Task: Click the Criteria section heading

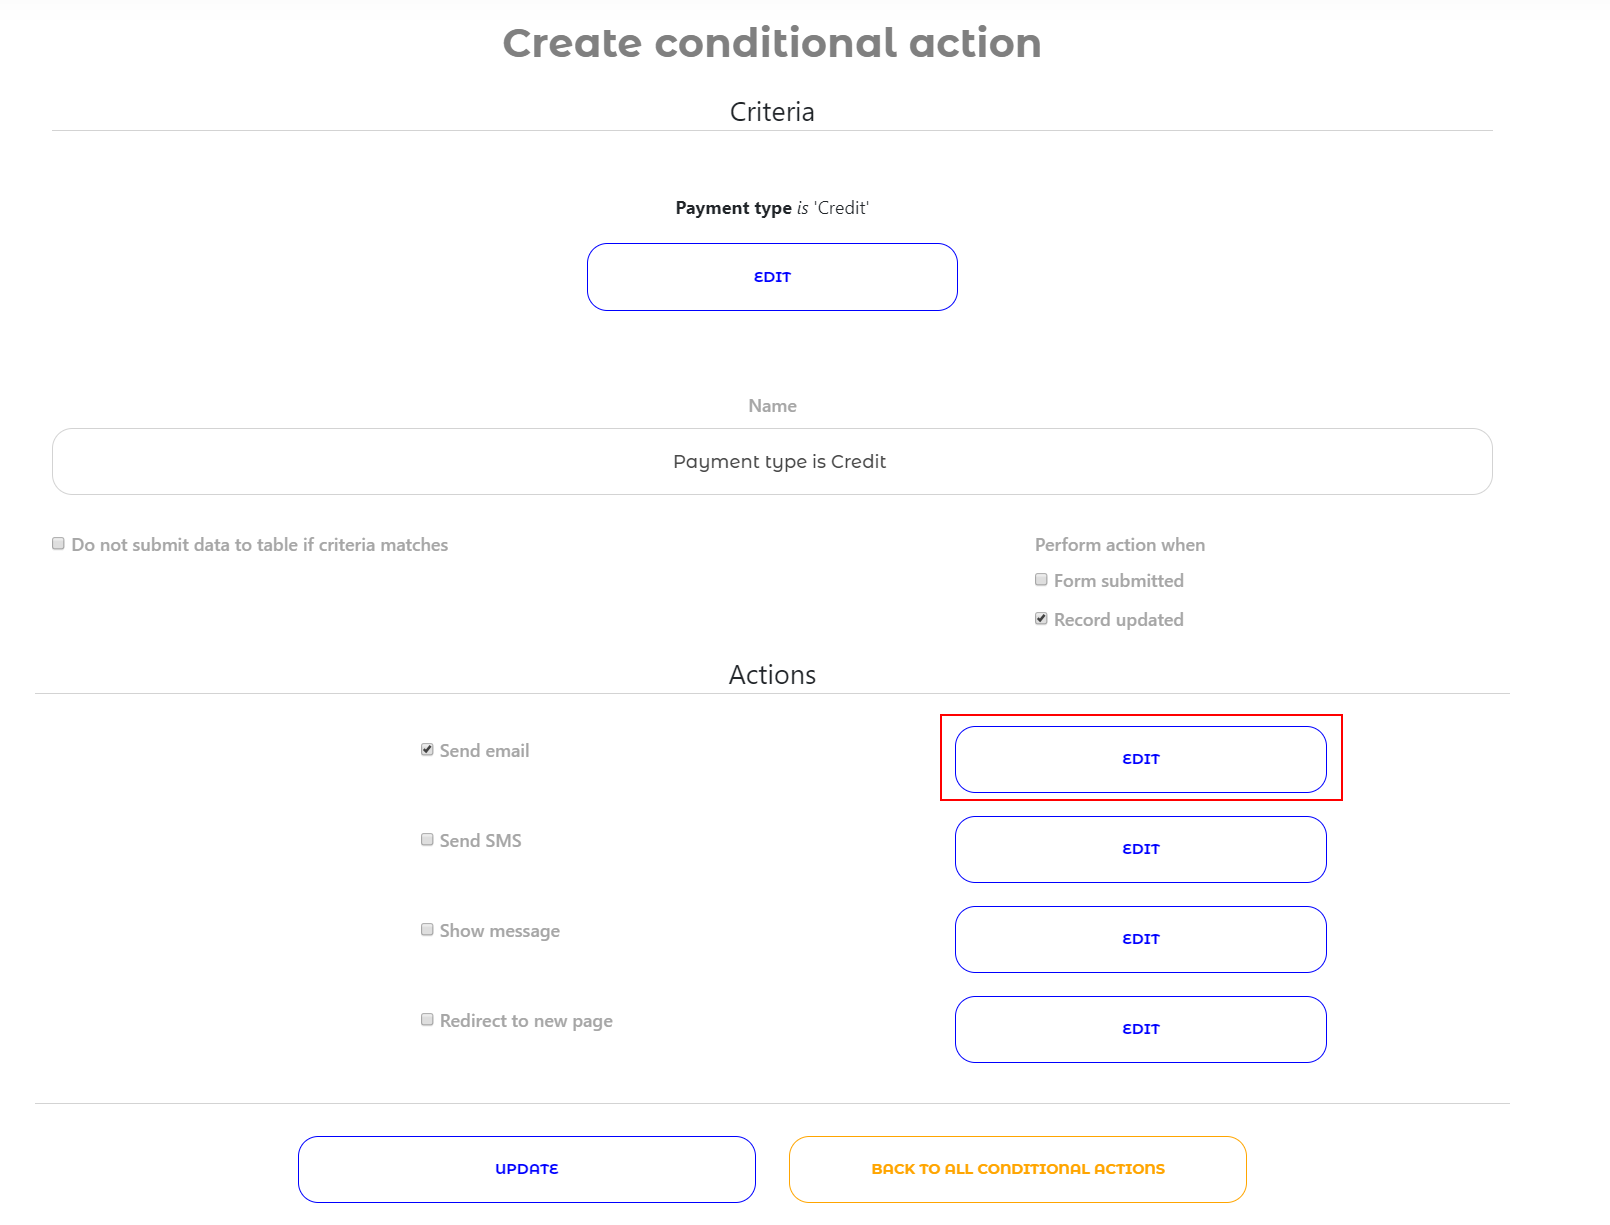Action: pyautogui.click(x=772, y=112)
